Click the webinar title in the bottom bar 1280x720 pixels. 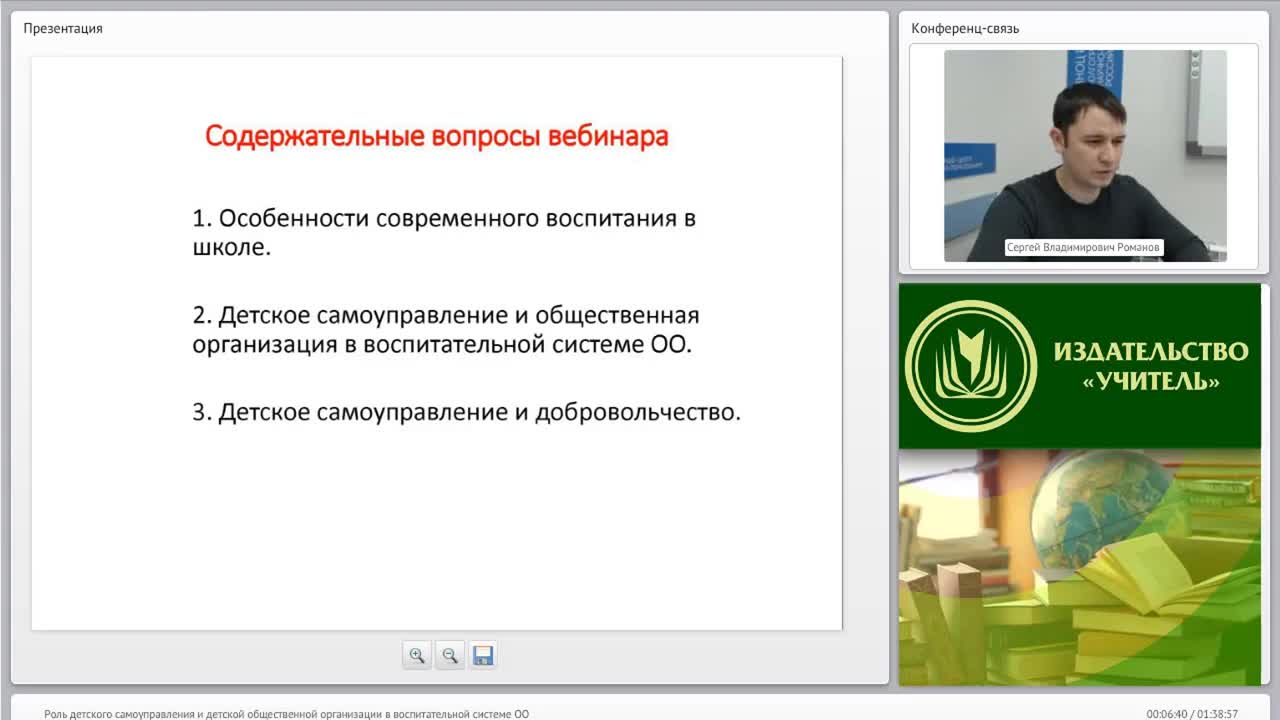[x=286, y=714]
